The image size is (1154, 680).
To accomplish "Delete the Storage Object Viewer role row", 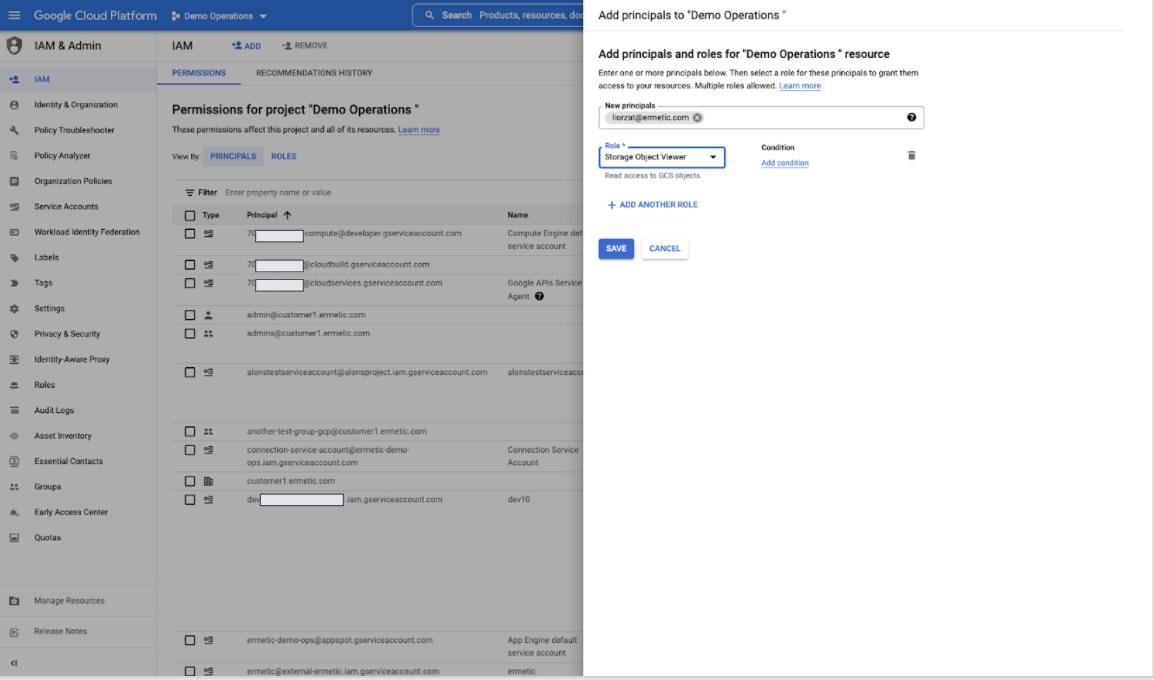I will [x=911, y=156].
